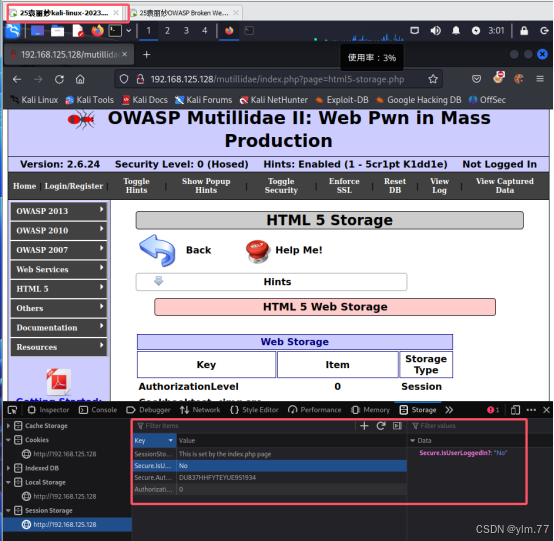Open the notifications bell icon
This screenshot has height=541, width=554.
tap(456, 31)
